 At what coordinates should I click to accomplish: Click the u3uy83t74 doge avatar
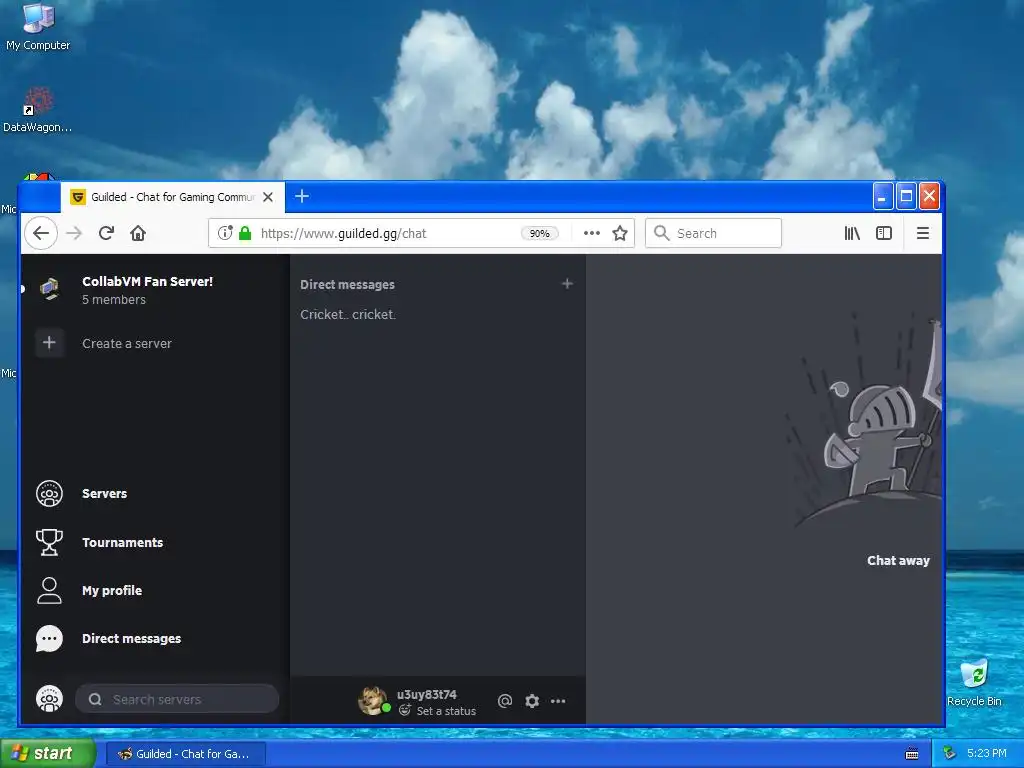pos(373,700)
